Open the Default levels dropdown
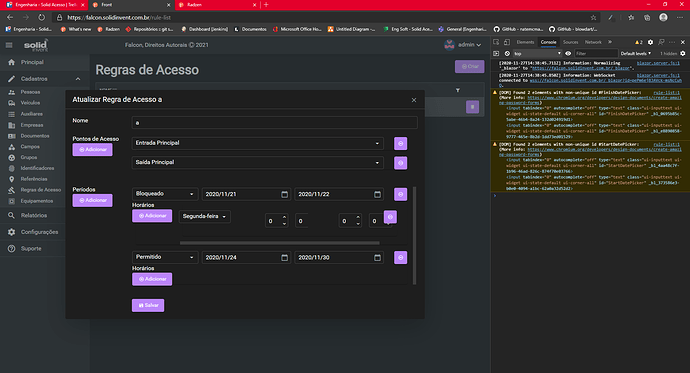The width and height of the screenshot is (690, 373). [635, 53]
